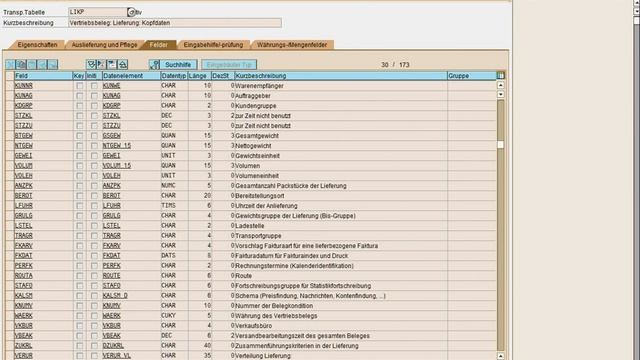The image size is (640, 360).
Task: Toggle the Key checkbox for field VOLUM
Action: point(80,166)
